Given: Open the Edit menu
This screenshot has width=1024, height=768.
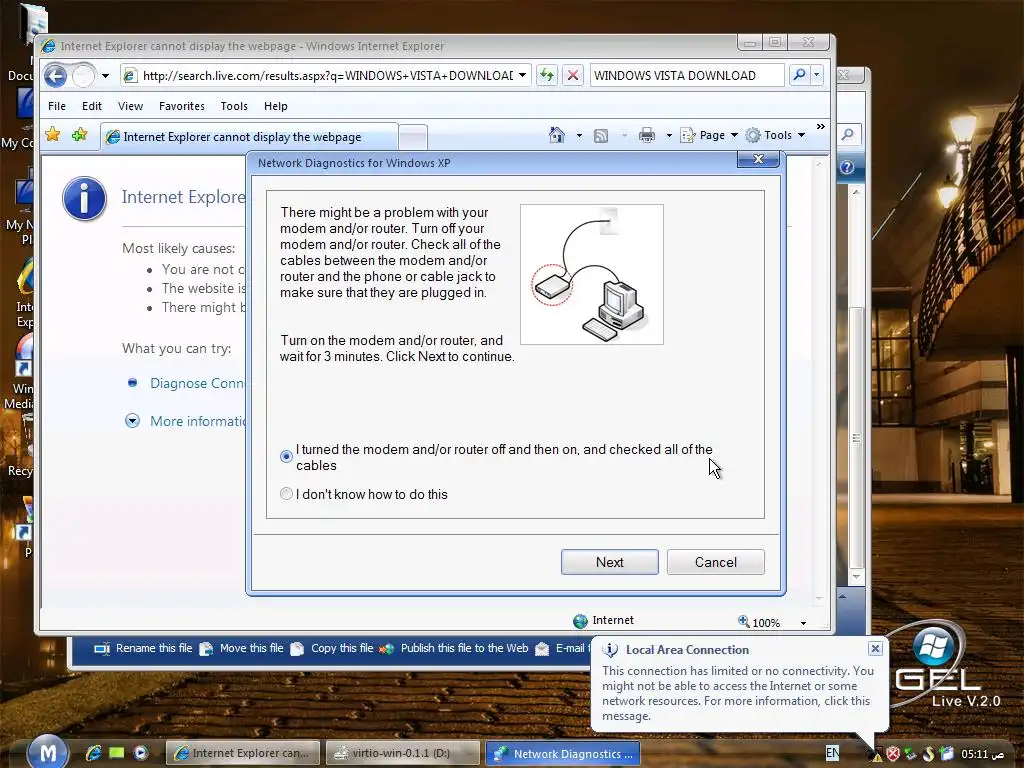Looking at the screenshot, I should 91,106.
